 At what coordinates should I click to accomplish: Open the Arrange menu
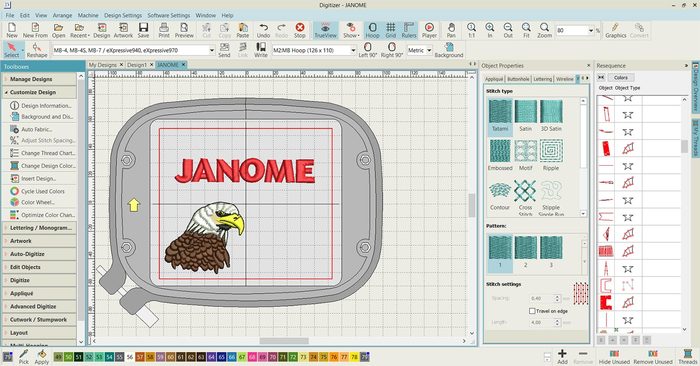[62, 15]
